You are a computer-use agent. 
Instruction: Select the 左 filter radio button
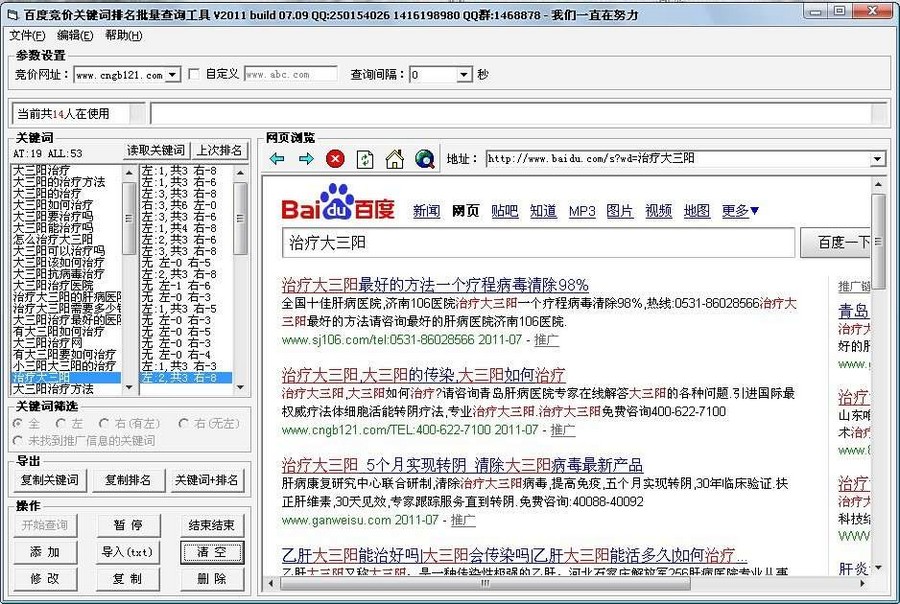tap(61, 424)
